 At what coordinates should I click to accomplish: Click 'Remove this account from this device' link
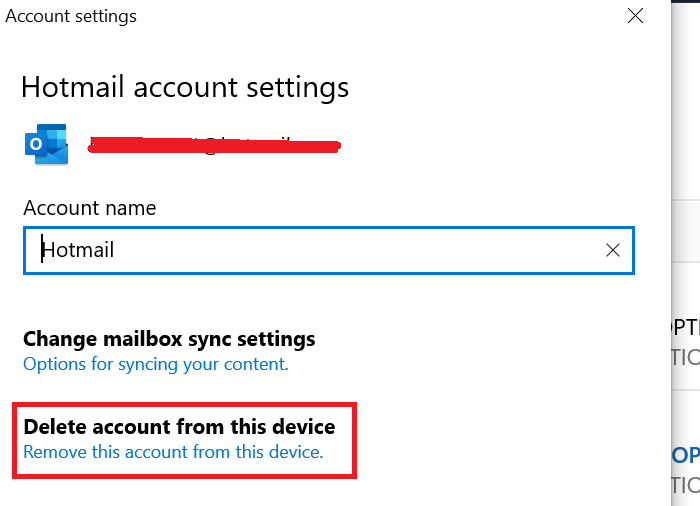(x=173, y=452)
